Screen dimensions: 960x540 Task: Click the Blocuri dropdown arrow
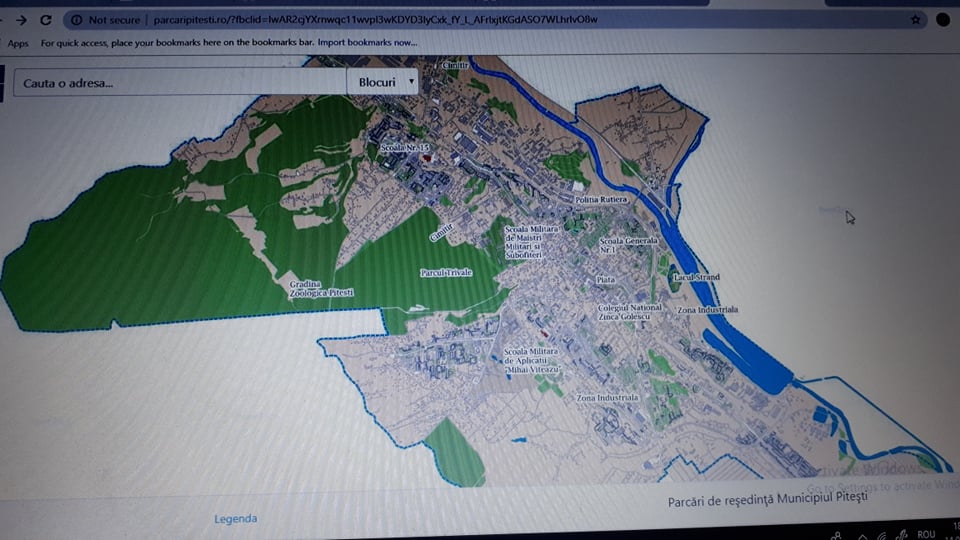click(x=411, y=82)
